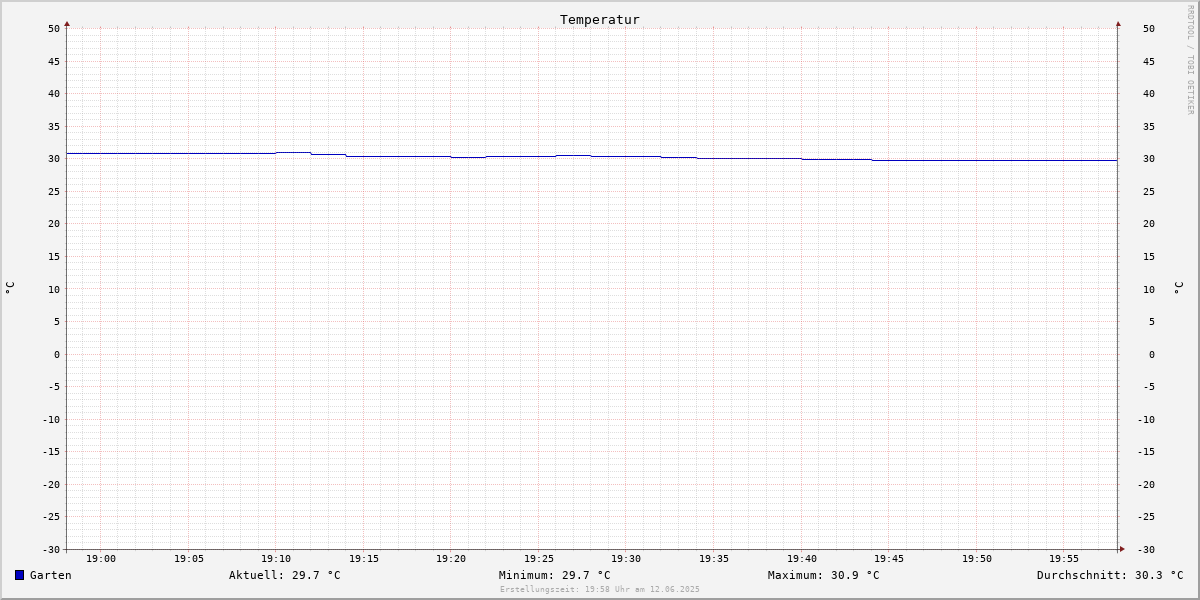Click the 19:55 time axis label
The height and width of the screenshot is (600, 1200).
(x=1064, y=558)
